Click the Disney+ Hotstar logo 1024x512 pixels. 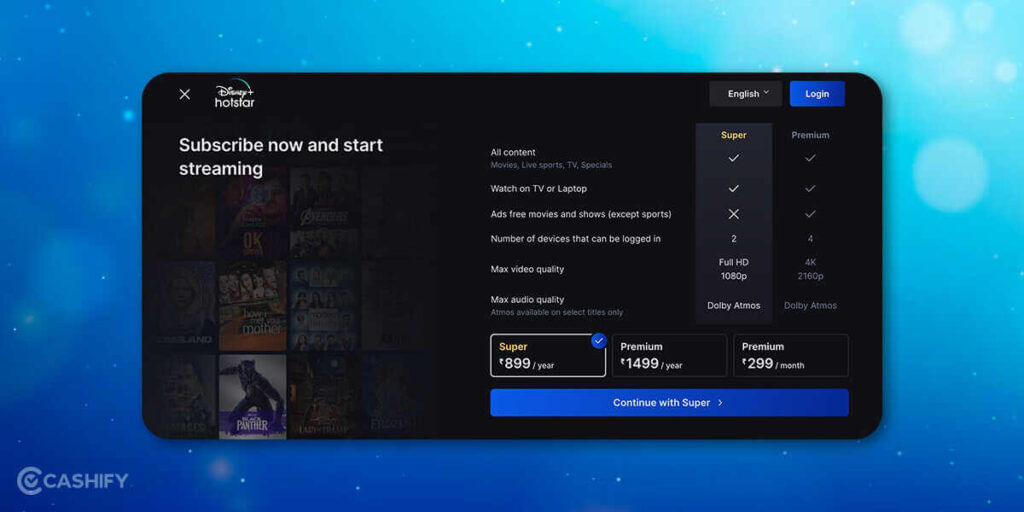click(x=234, y=93)
